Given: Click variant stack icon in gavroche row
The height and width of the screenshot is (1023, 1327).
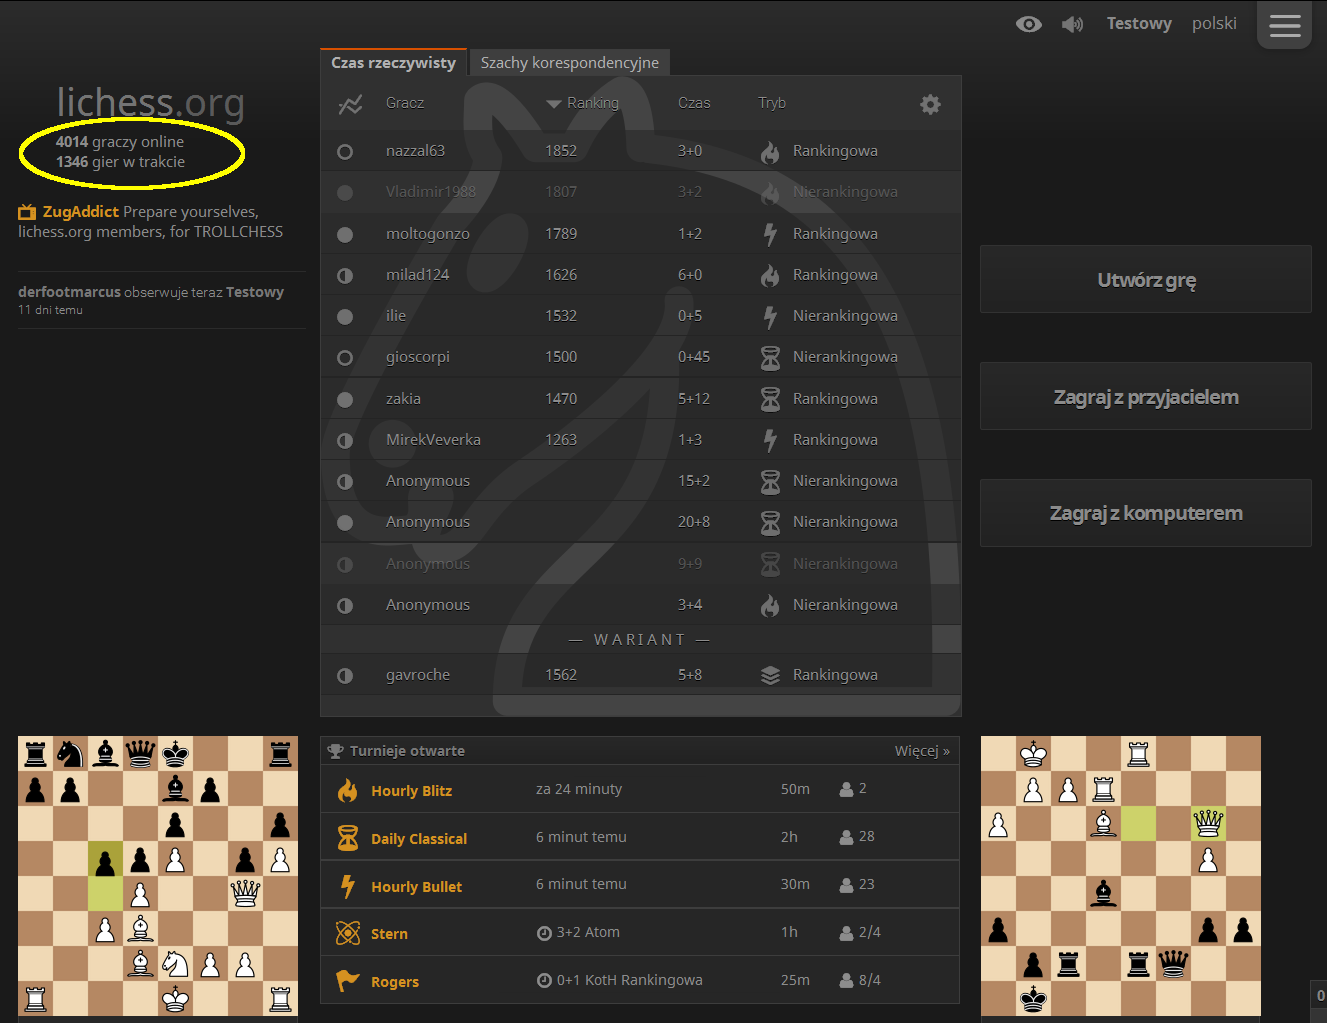Looking at the screenshot, I should point(770,676).
